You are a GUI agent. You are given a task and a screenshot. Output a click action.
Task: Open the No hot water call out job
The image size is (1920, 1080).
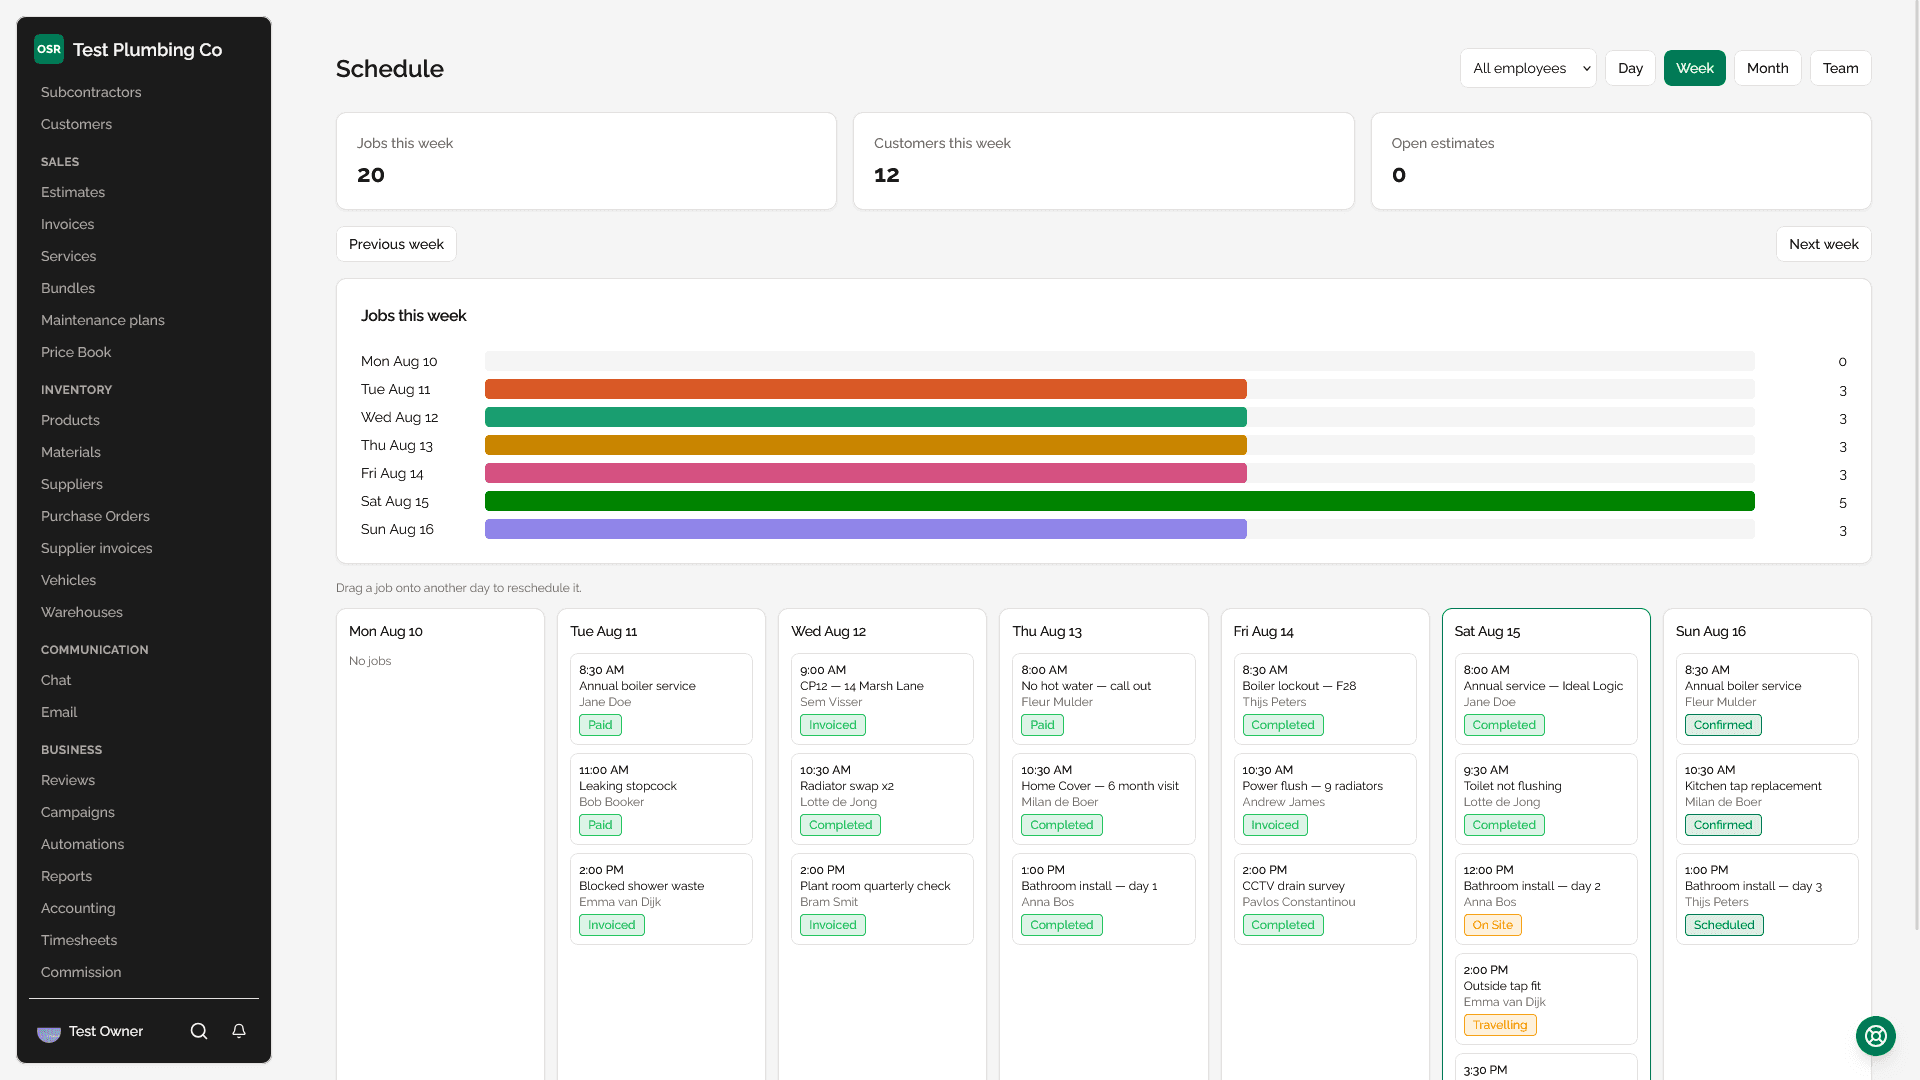coord(1103,699)
